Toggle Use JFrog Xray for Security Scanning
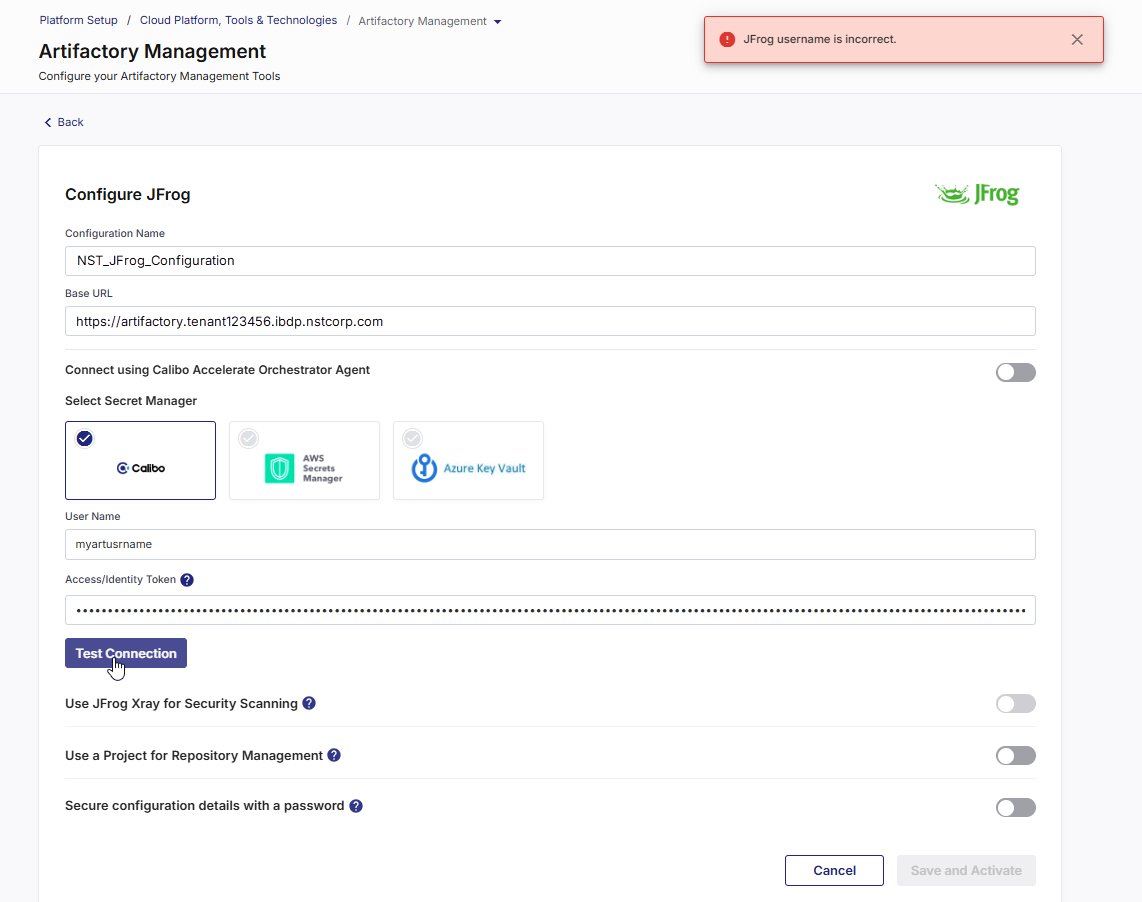This screenshot has height=902, width=1142. 1015,704
